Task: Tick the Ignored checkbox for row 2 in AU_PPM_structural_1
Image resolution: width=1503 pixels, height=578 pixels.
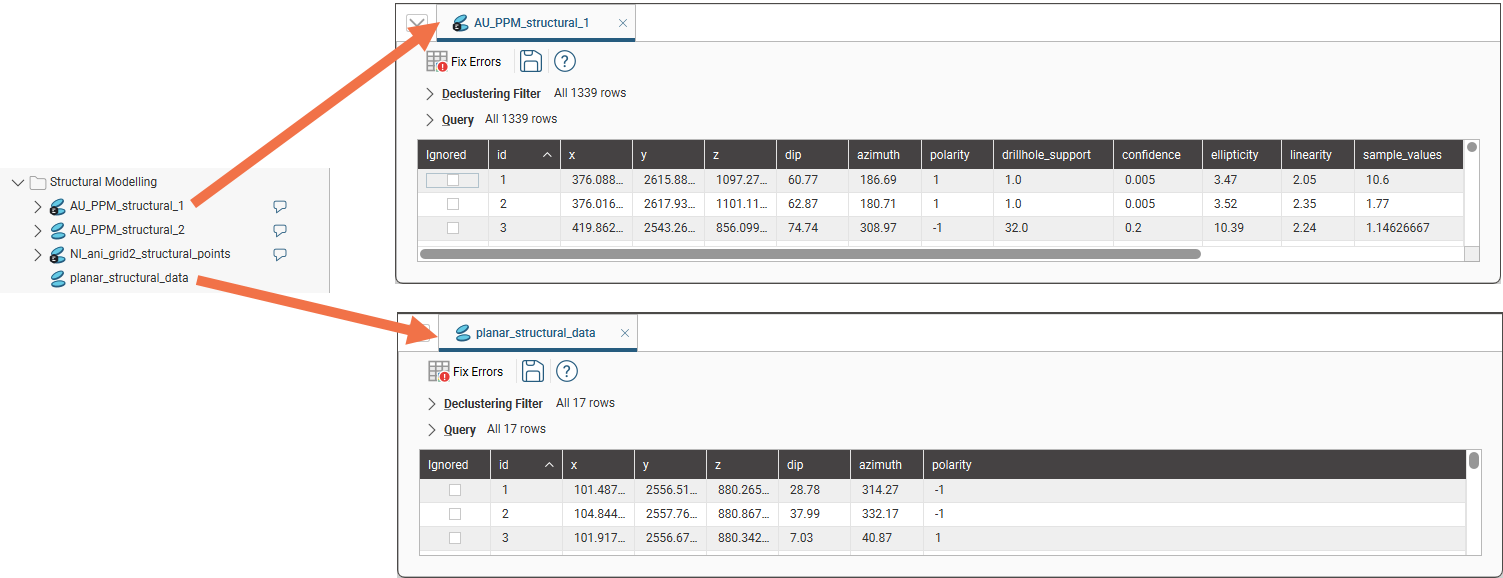Action: tap(453, 203)
